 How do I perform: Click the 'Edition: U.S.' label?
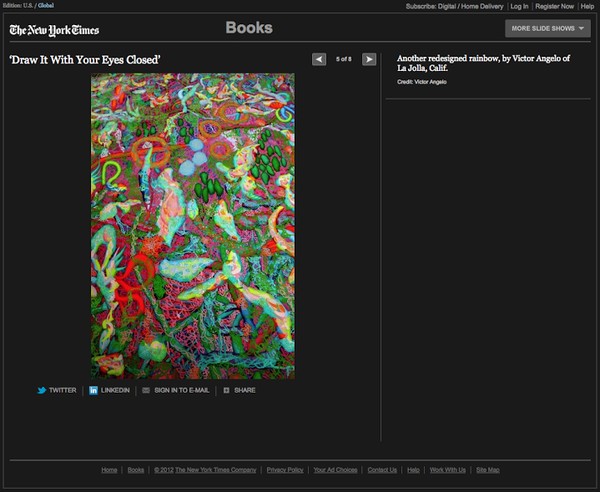[18, 5]
